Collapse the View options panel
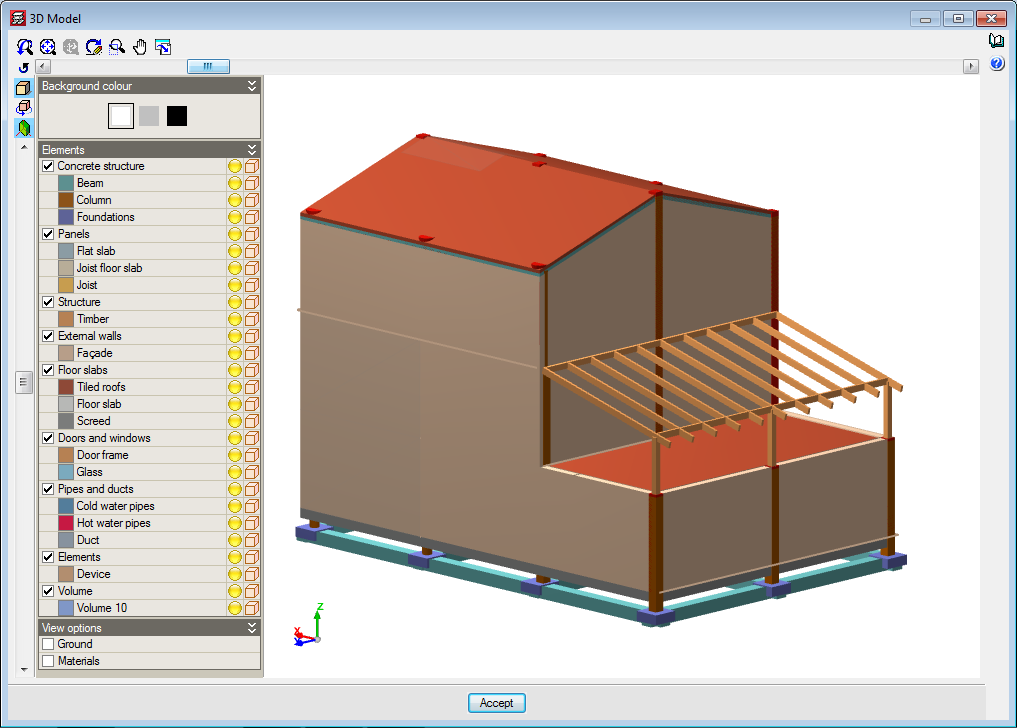The width and height of the screenshot is (1017, 728). pyautogui.click(x=252, y=628)
